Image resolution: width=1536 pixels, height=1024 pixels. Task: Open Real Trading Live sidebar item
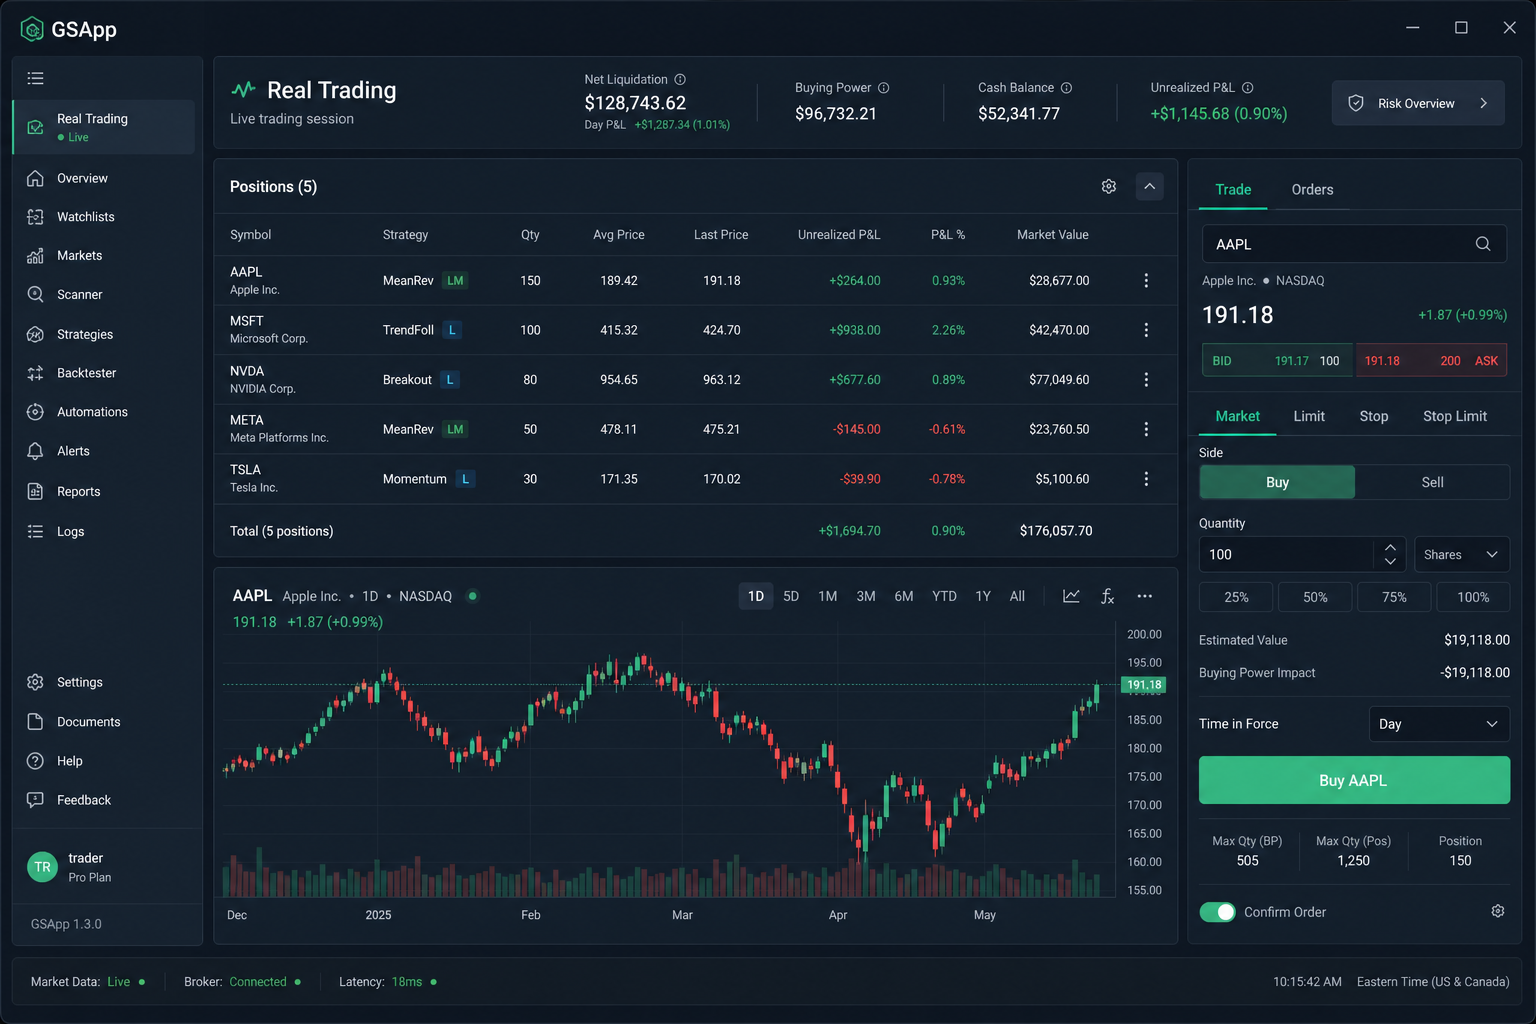[x=103, y=127]
